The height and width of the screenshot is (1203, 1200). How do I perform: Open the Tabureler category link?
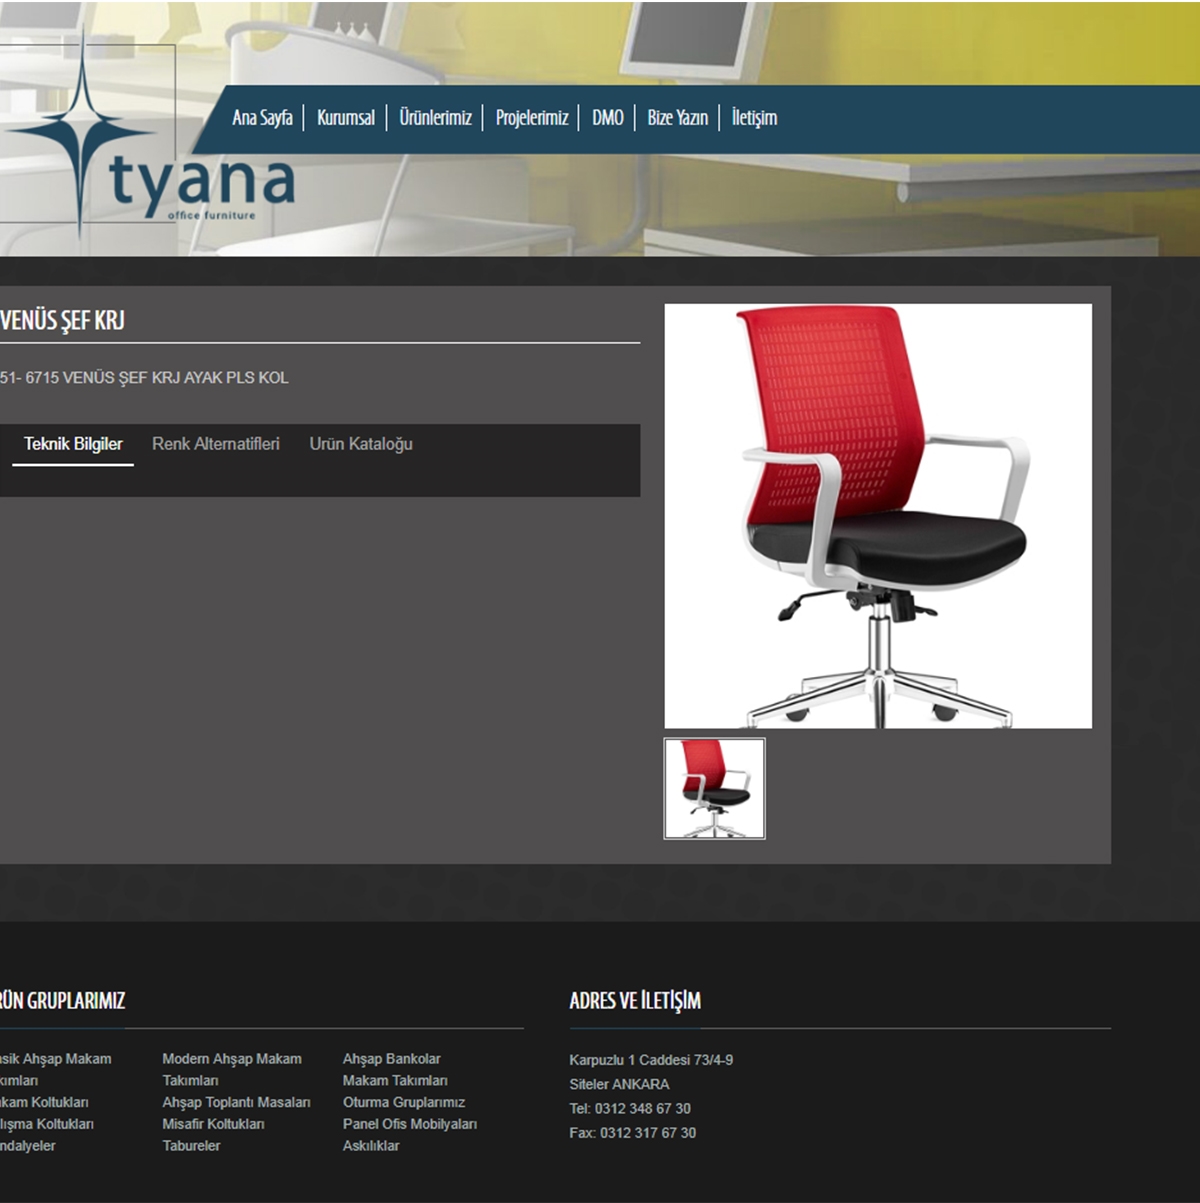click(191, 1146)
